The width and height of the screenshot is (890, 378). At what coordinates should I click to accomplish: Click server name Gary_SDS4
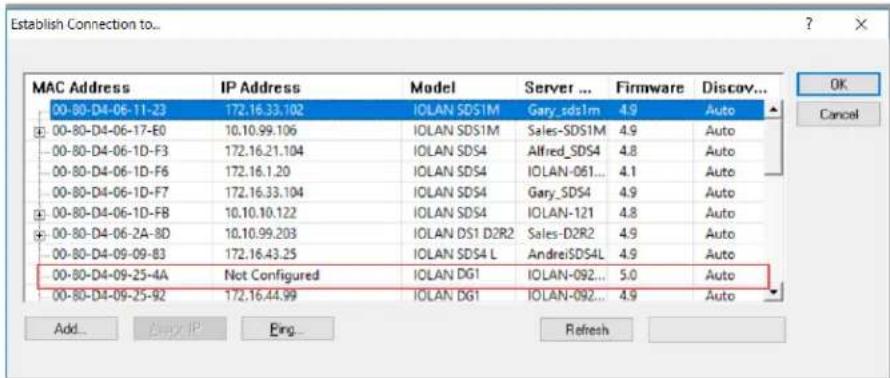[558, 192]
